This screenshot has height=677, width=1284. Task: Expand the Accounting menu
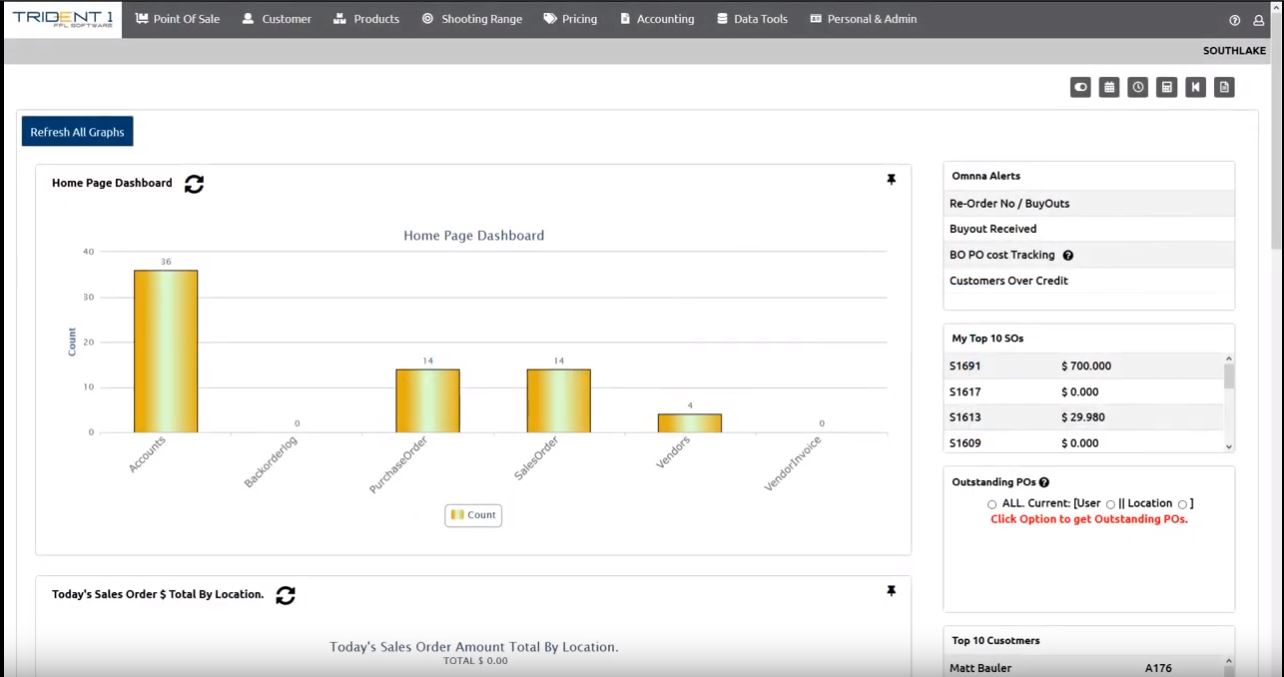tap(656, 19)
